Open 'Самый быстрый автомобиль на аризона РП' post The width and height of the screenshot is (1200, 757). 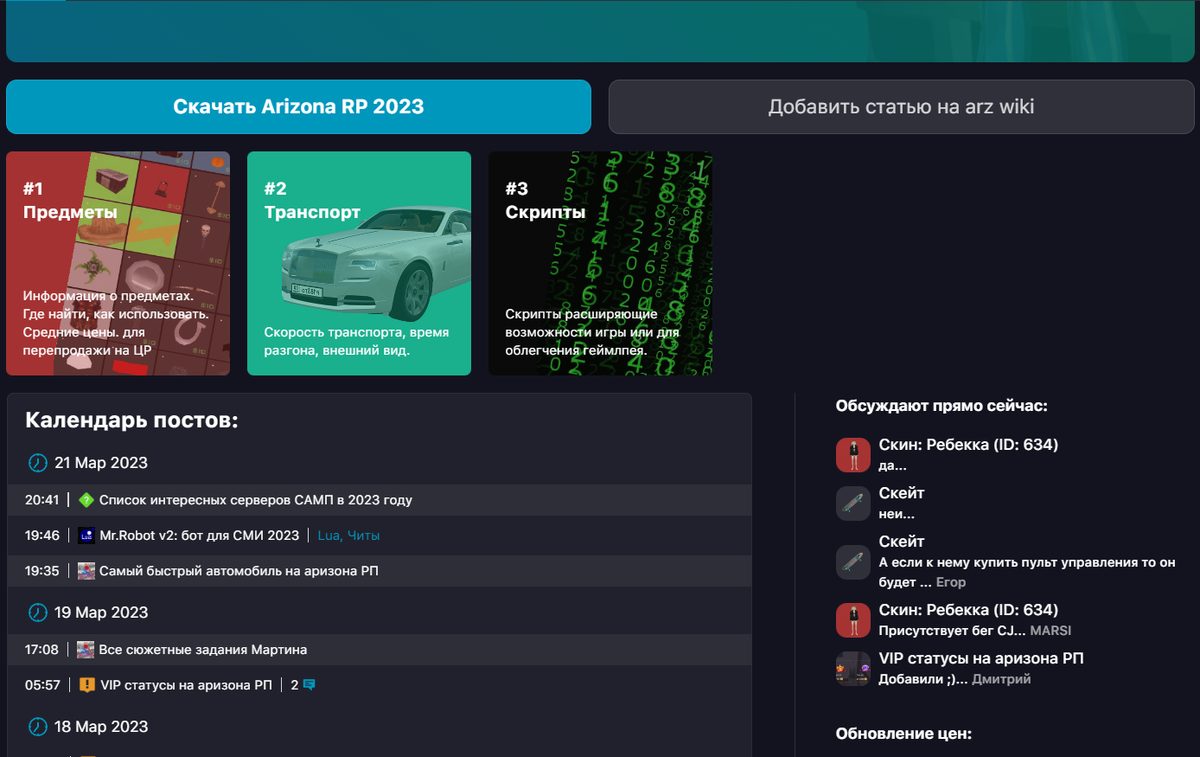point(238,571)
